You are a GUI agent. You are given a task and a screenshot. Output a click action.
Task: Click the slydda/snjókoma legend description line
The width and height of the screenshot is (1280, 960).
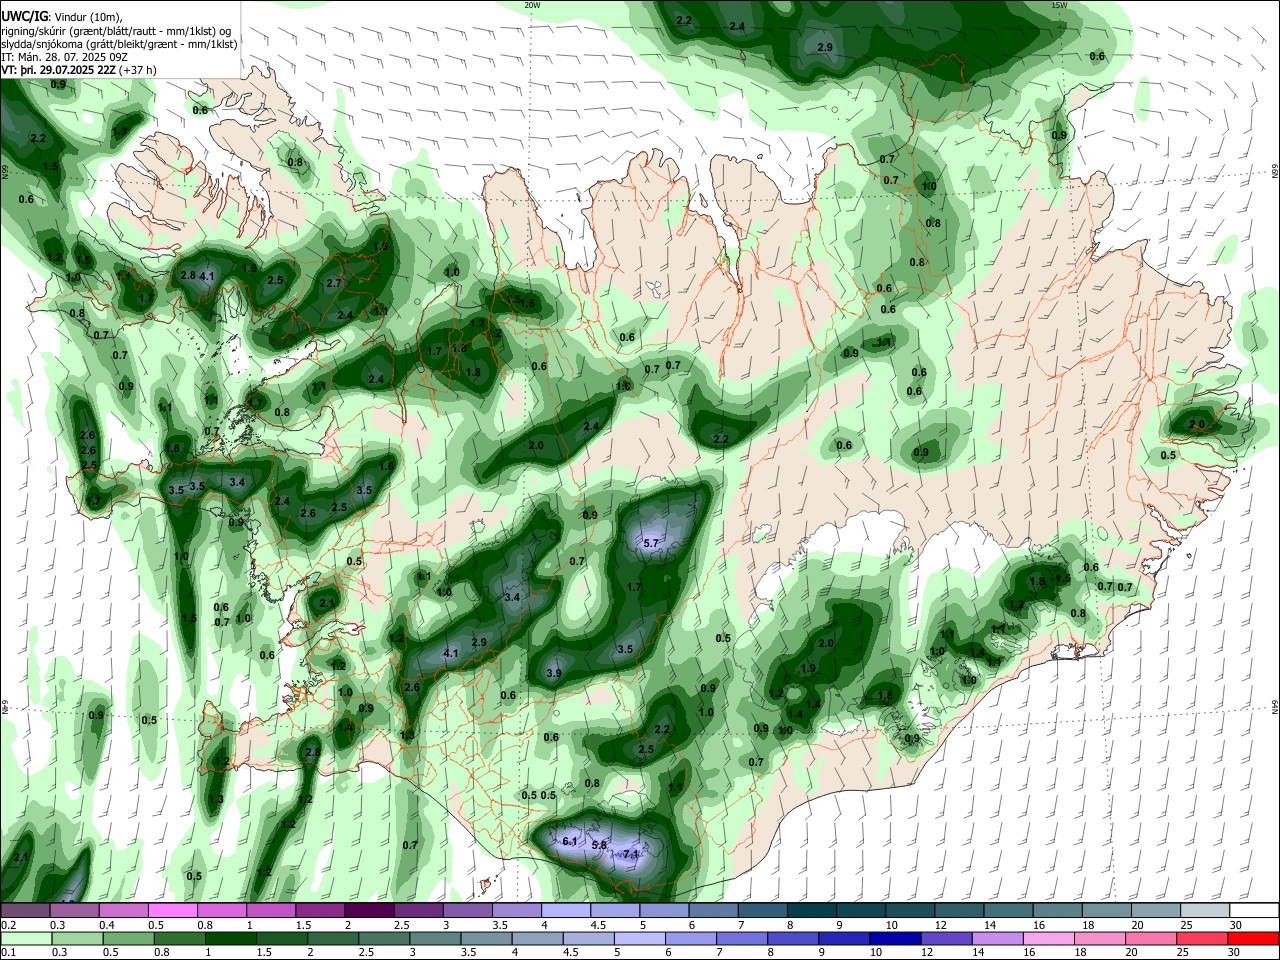[119, 44]
